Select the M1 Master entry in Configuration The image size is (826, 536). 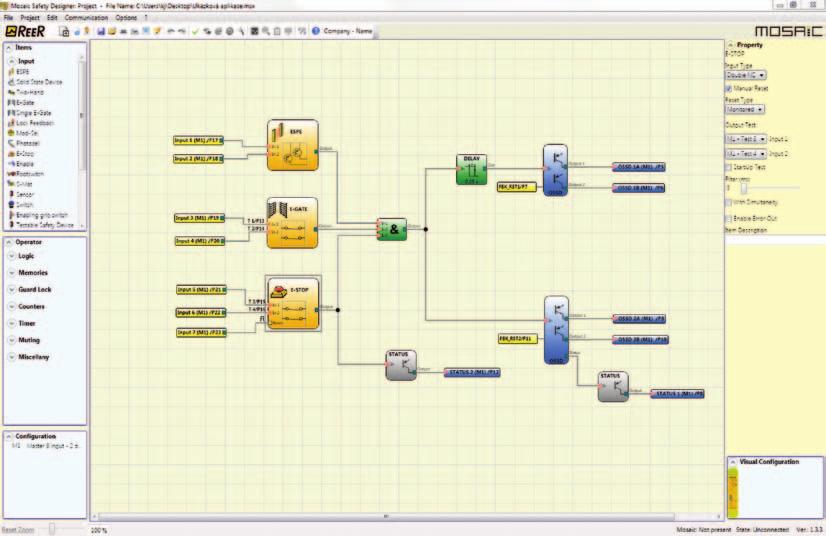coord(45,446)
